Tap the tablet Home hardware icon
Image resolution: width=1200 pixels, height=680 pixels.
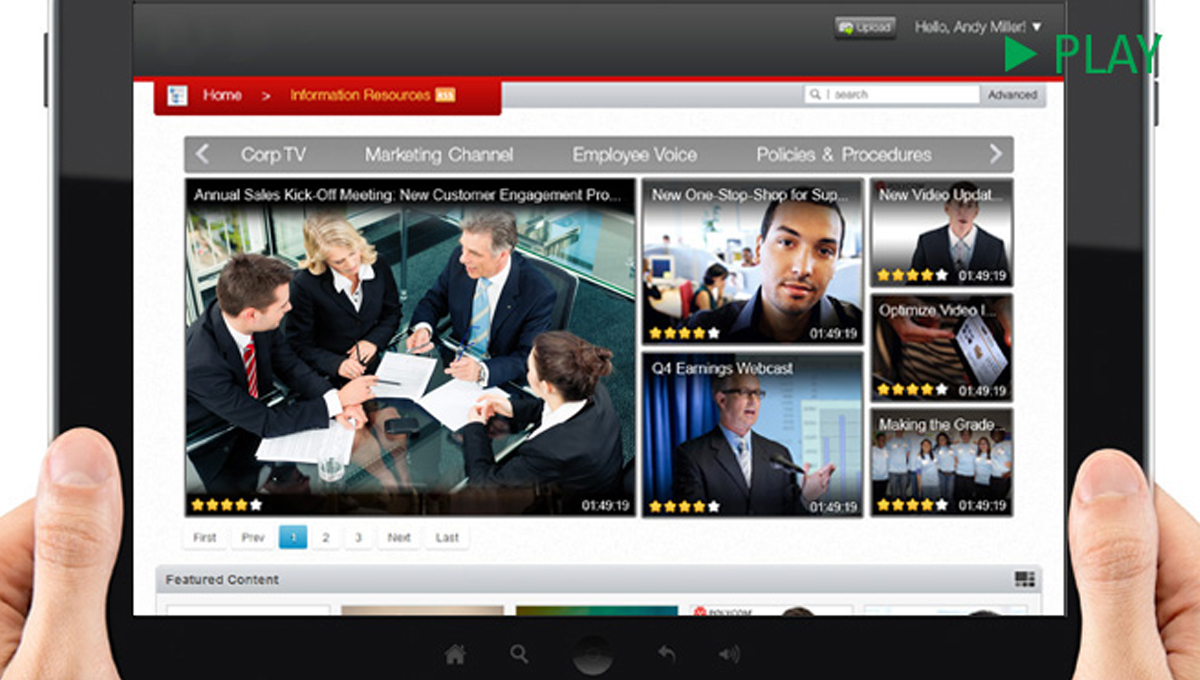pos(455,655)
